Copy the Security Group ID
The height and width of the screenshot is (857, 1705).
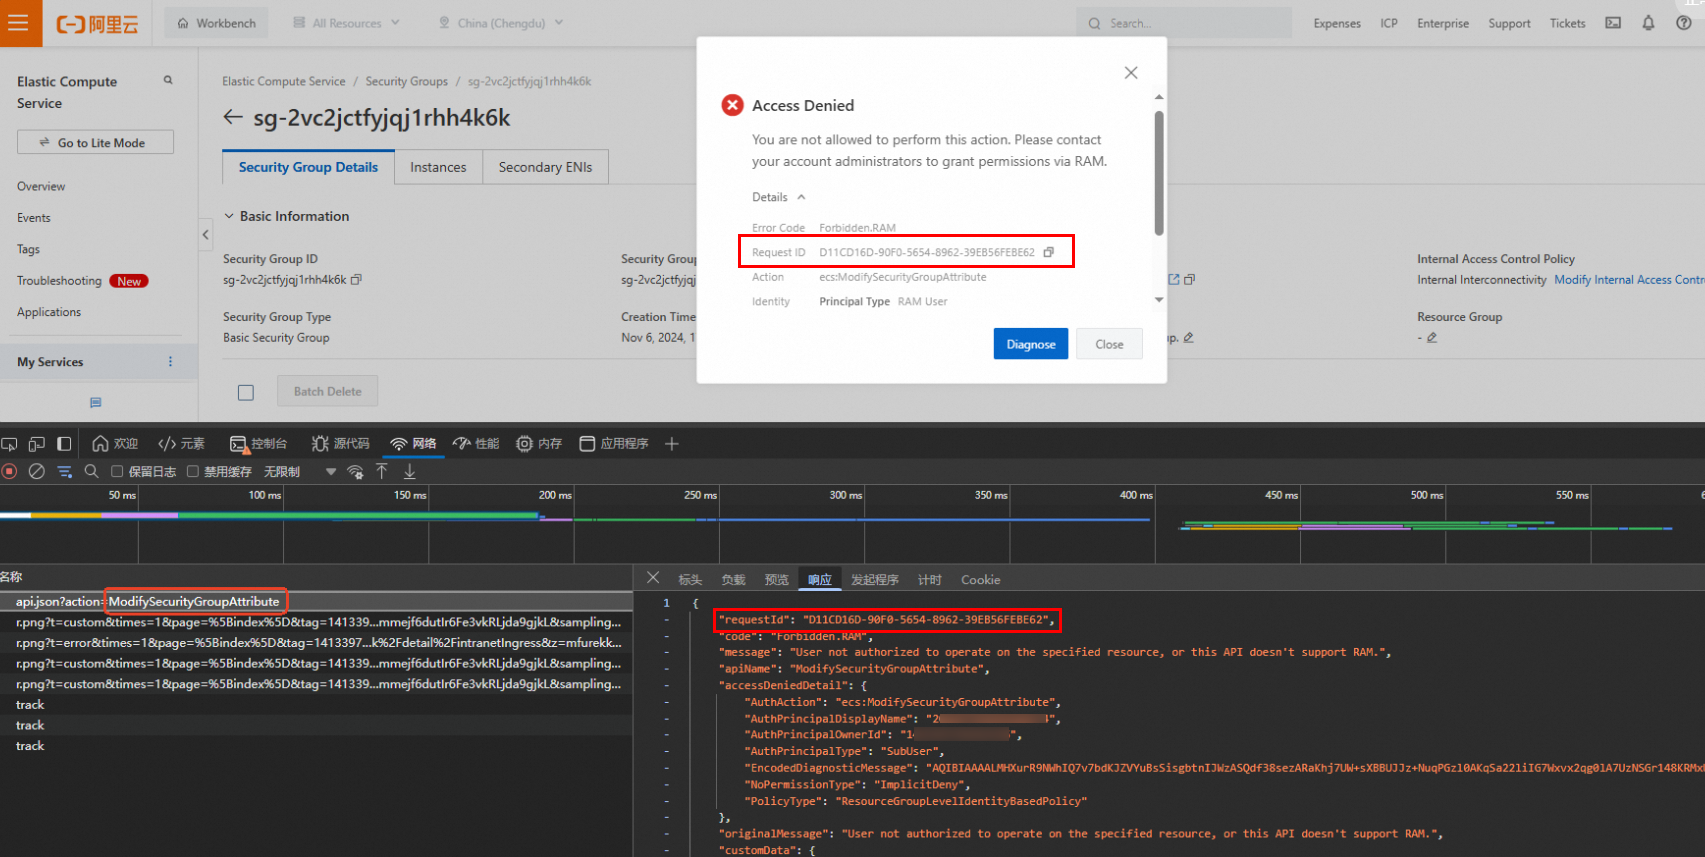click(357, 280)
